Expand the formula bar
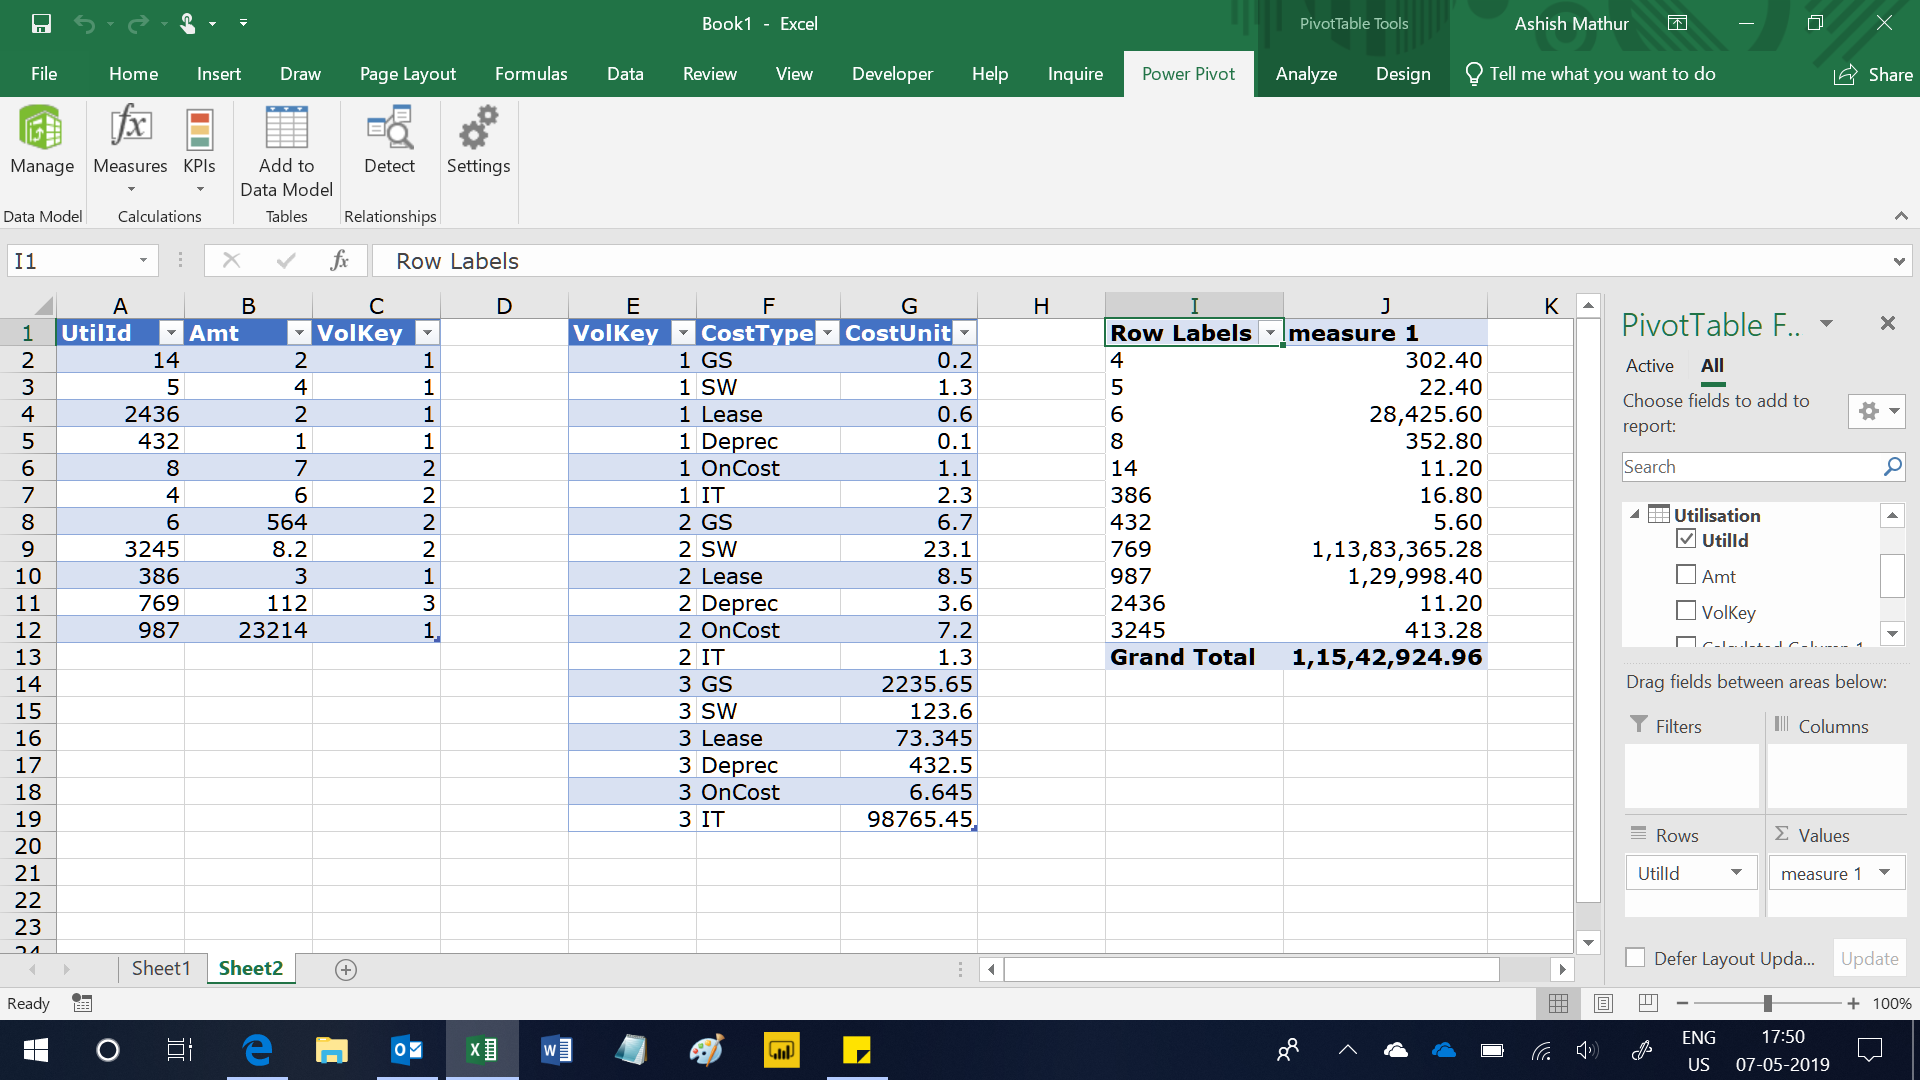Viewport: 1920px width, 1080px height. pyautogui.click(x=1898, y=262)
